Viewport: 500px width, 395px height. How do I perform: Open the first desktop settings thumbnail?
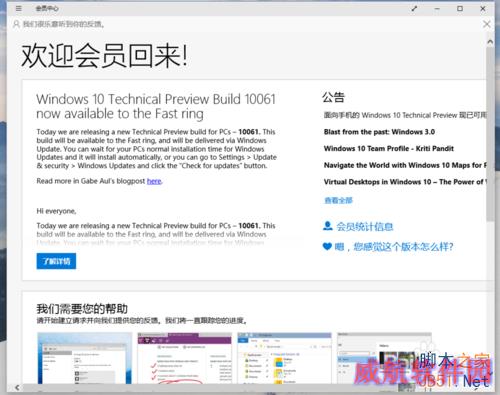click(x=84, y=358)
